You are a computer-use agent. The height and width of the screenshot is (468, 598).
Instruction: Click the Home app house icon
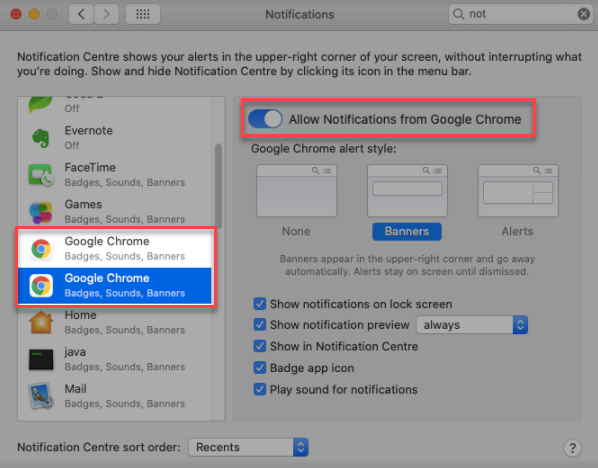click(x=41, y=323)
